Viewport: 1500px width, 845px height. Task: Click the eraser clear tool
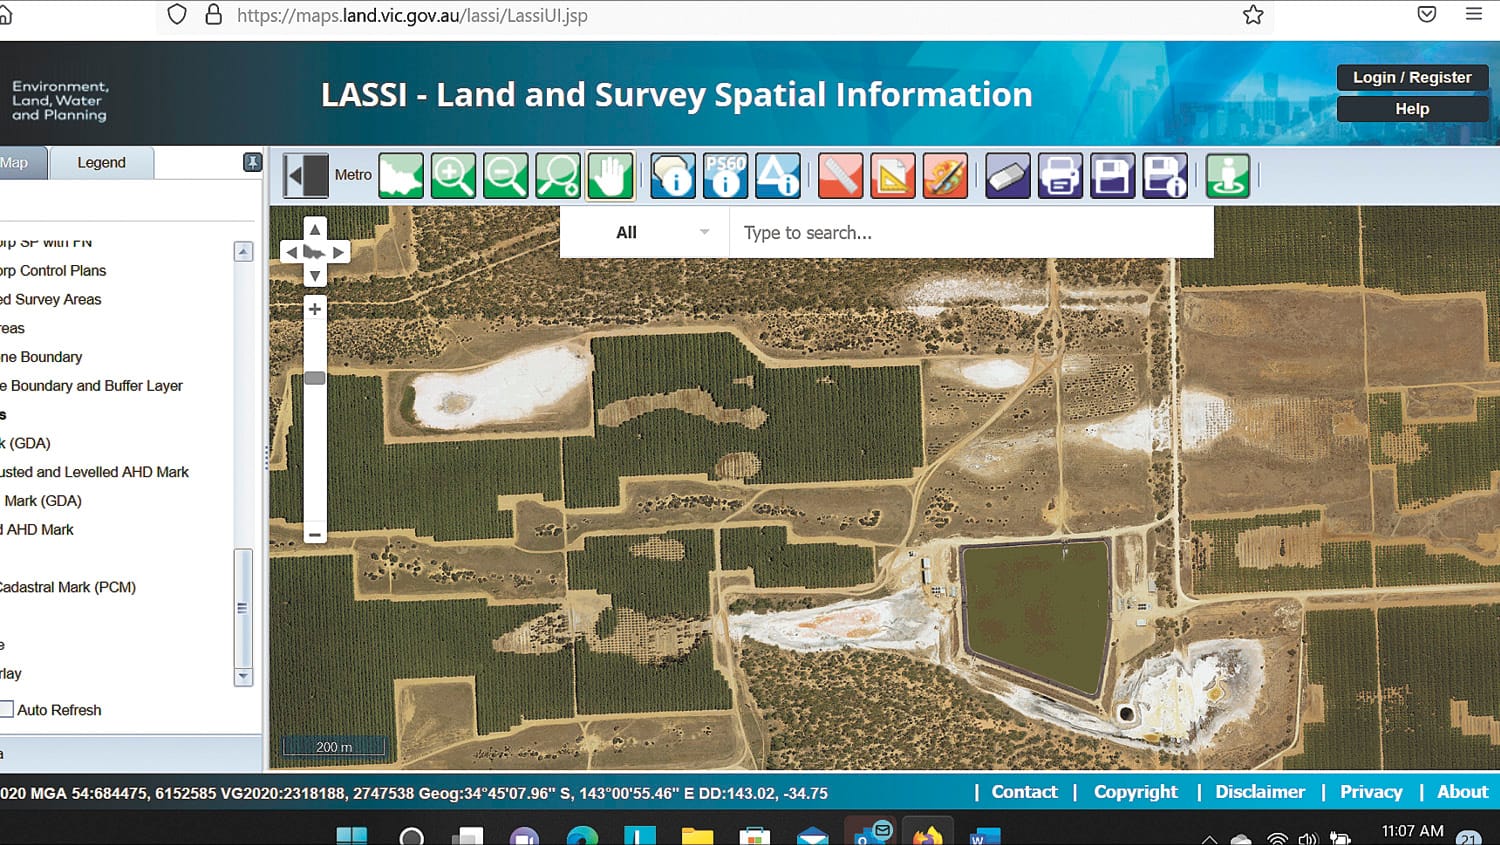(1007, 176)
